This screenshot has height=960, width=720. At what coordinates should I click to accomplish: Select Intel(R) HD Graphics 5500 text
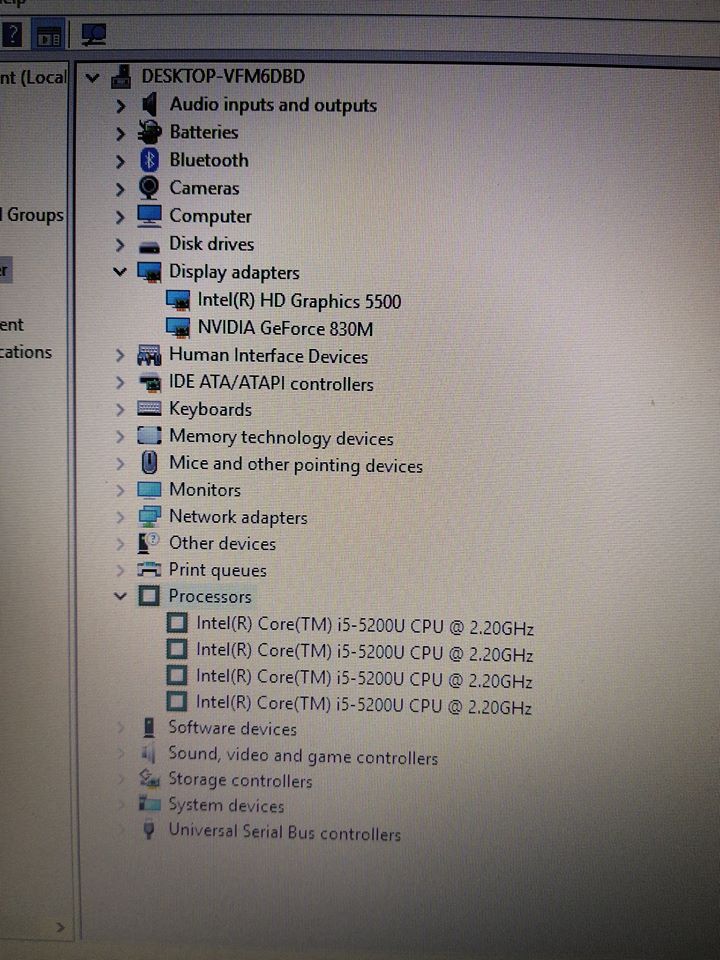pyautogui.click(x=299, y=301)
